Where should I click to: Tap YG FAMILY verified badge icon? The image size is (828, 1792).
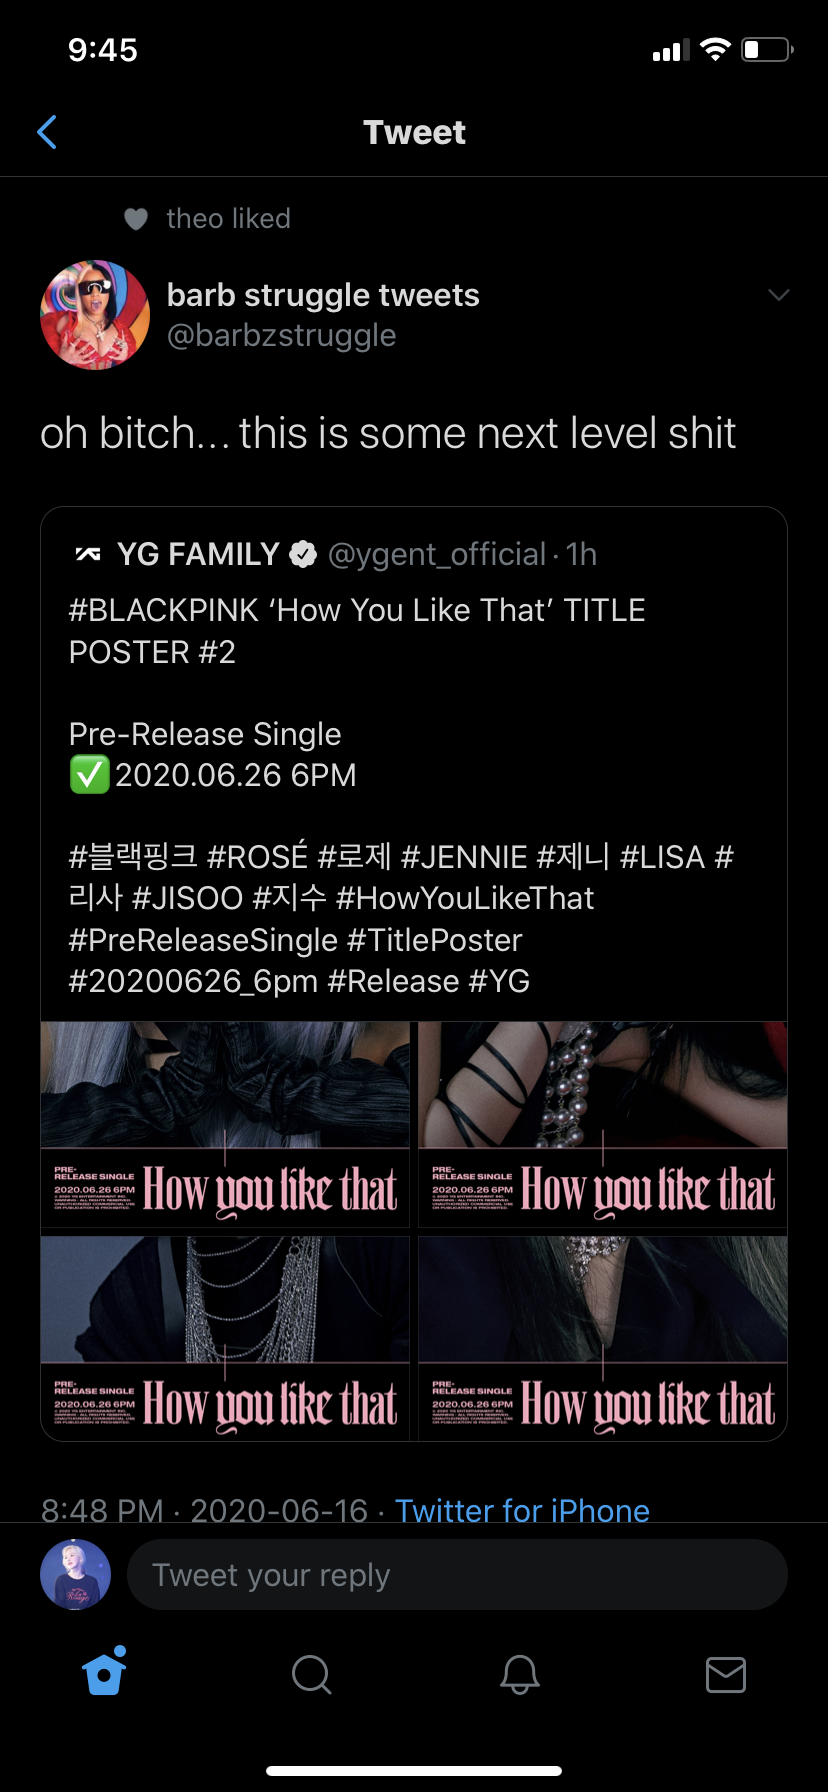(x=303, y=554)
